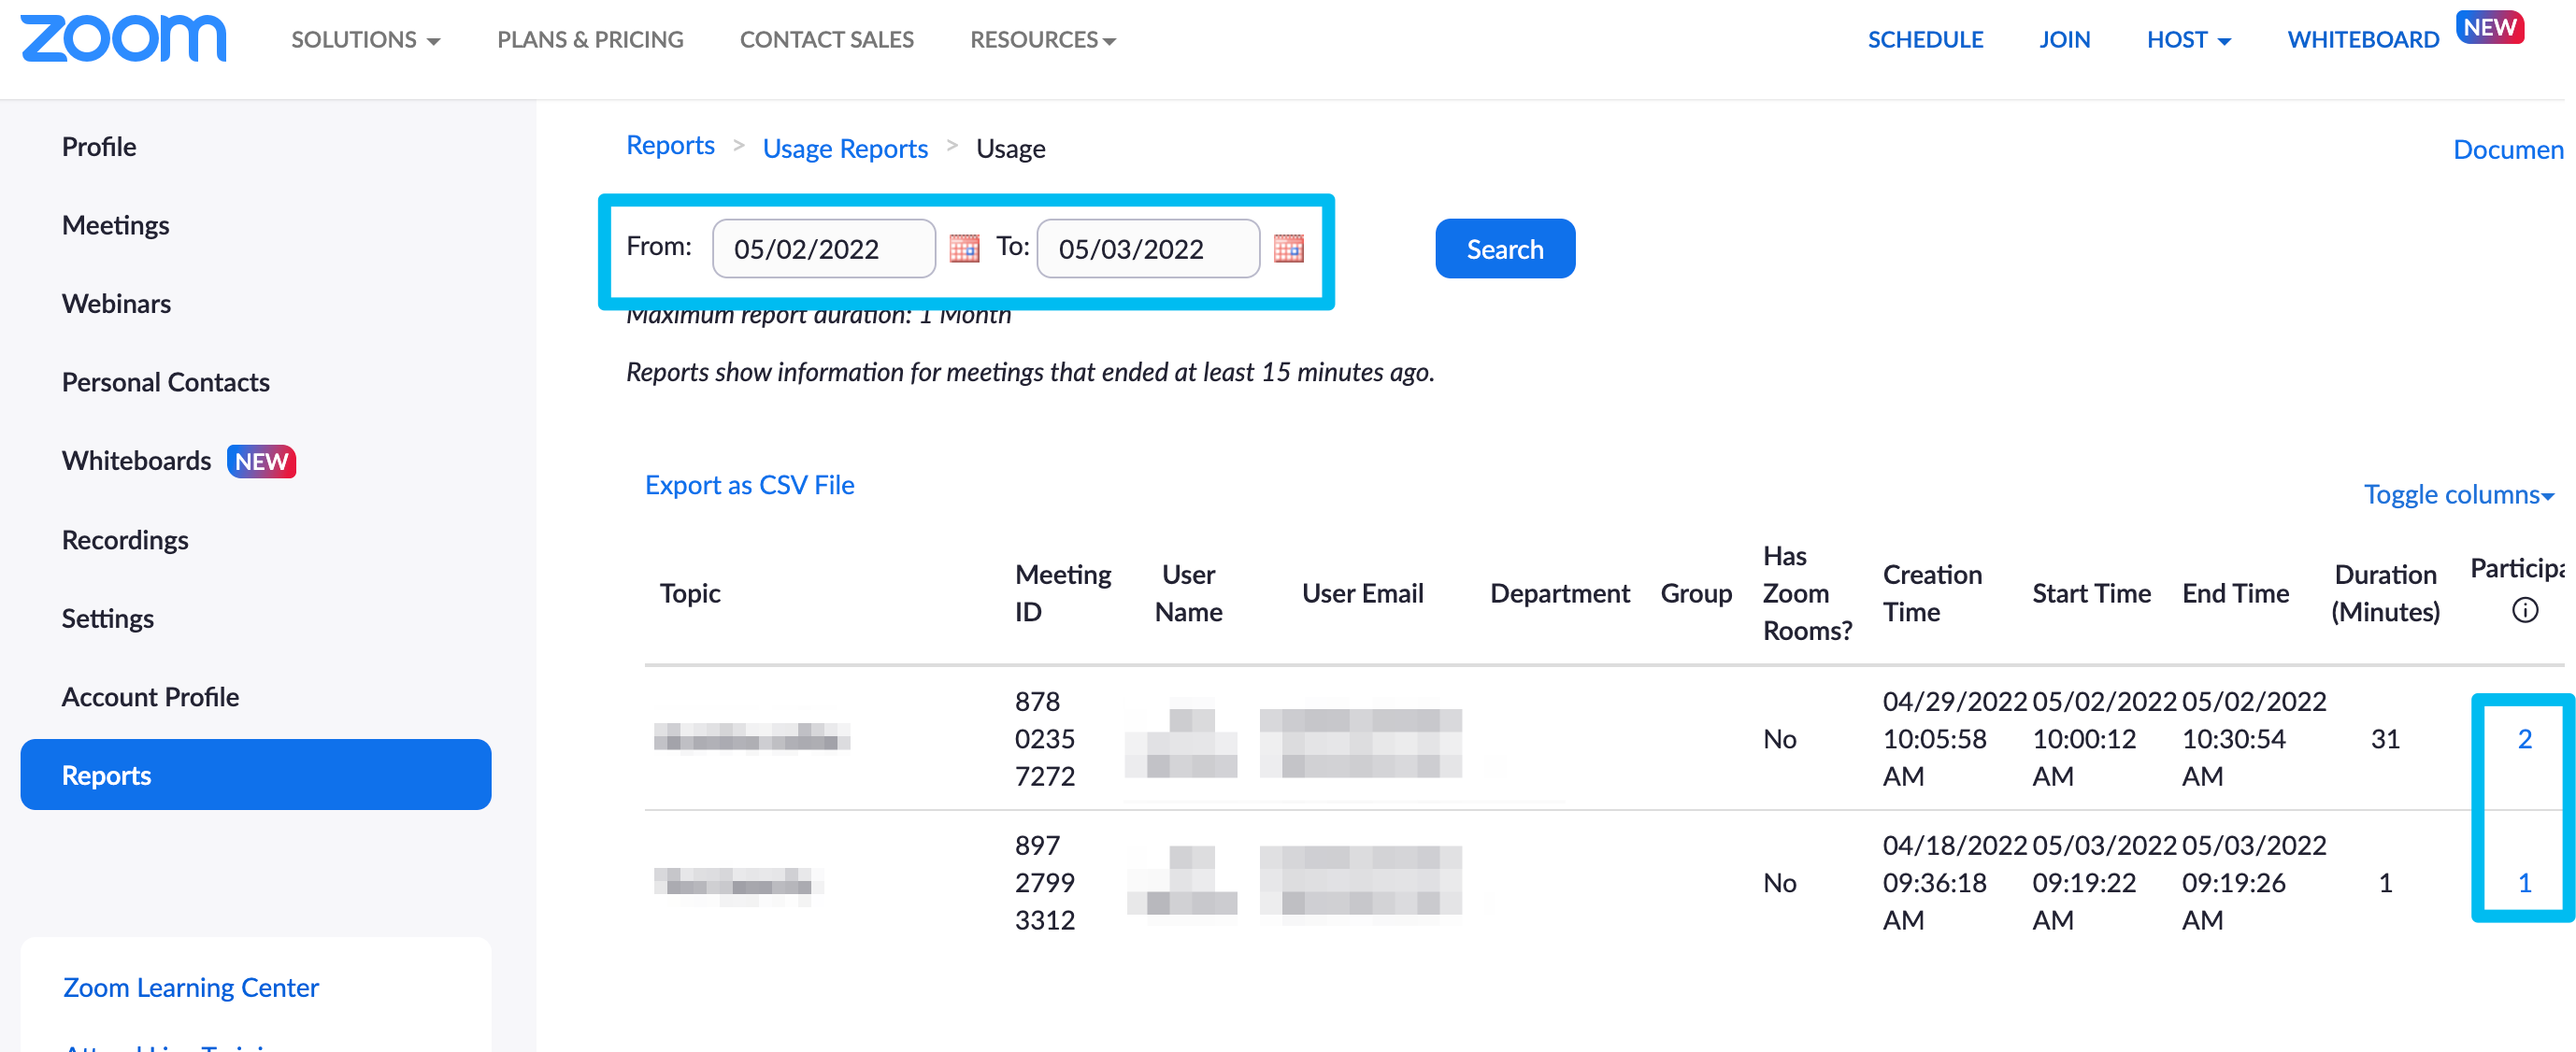
Task: Open the Document link at top right
Action: [x=2508, y=149]
